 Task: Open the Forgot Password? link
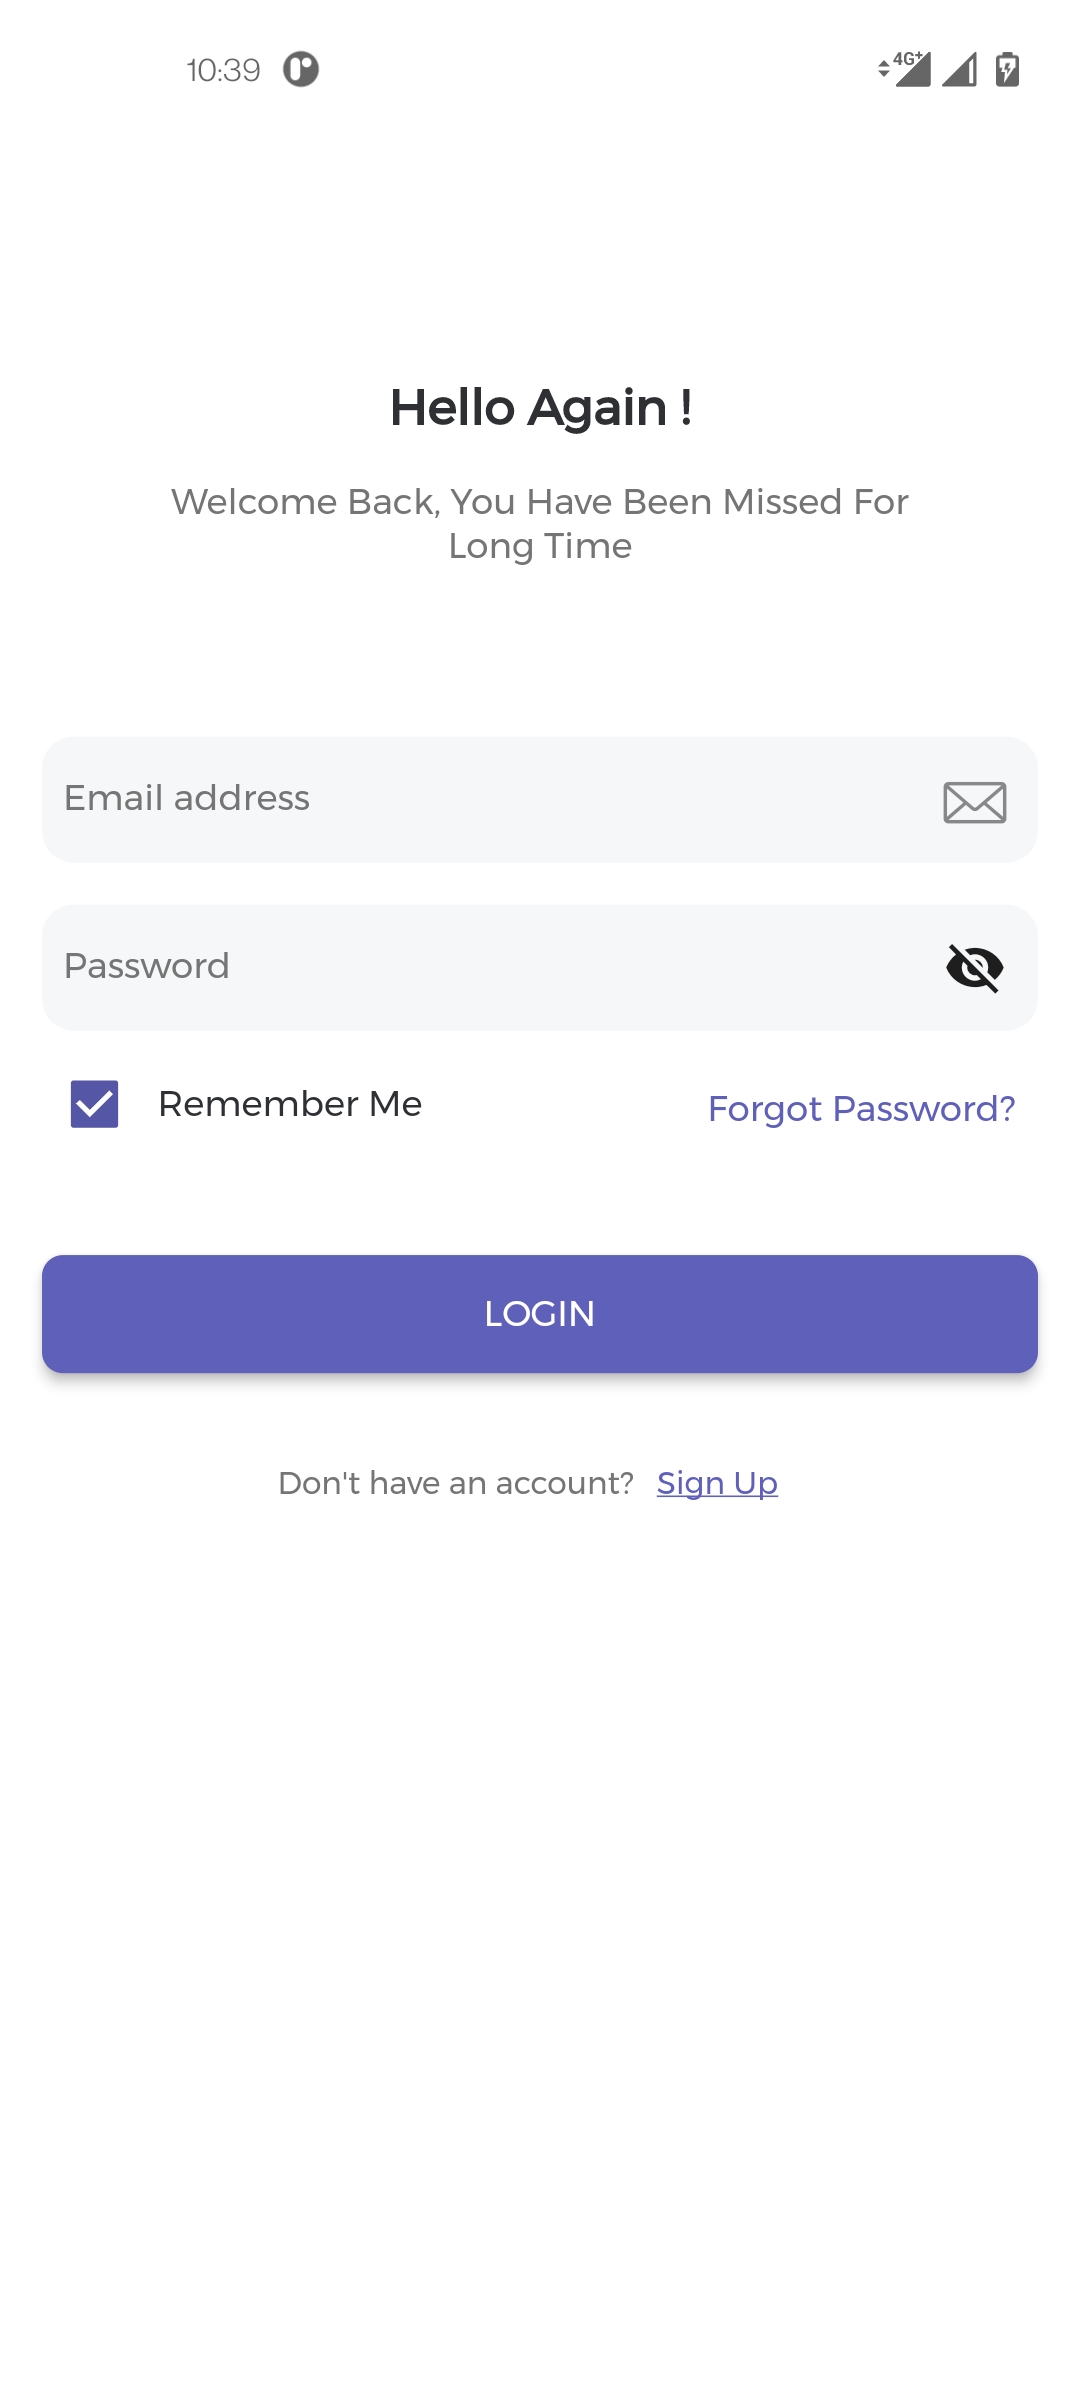[x=861, y=1109]
